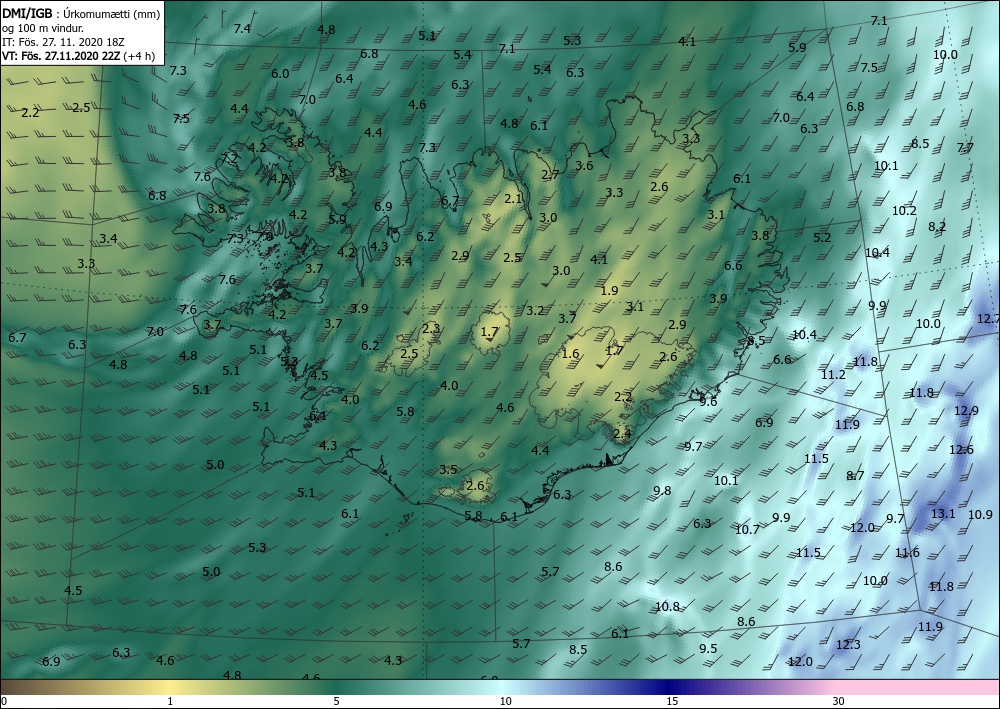
Task: Click the map value "12.9"
Action: 966,411
